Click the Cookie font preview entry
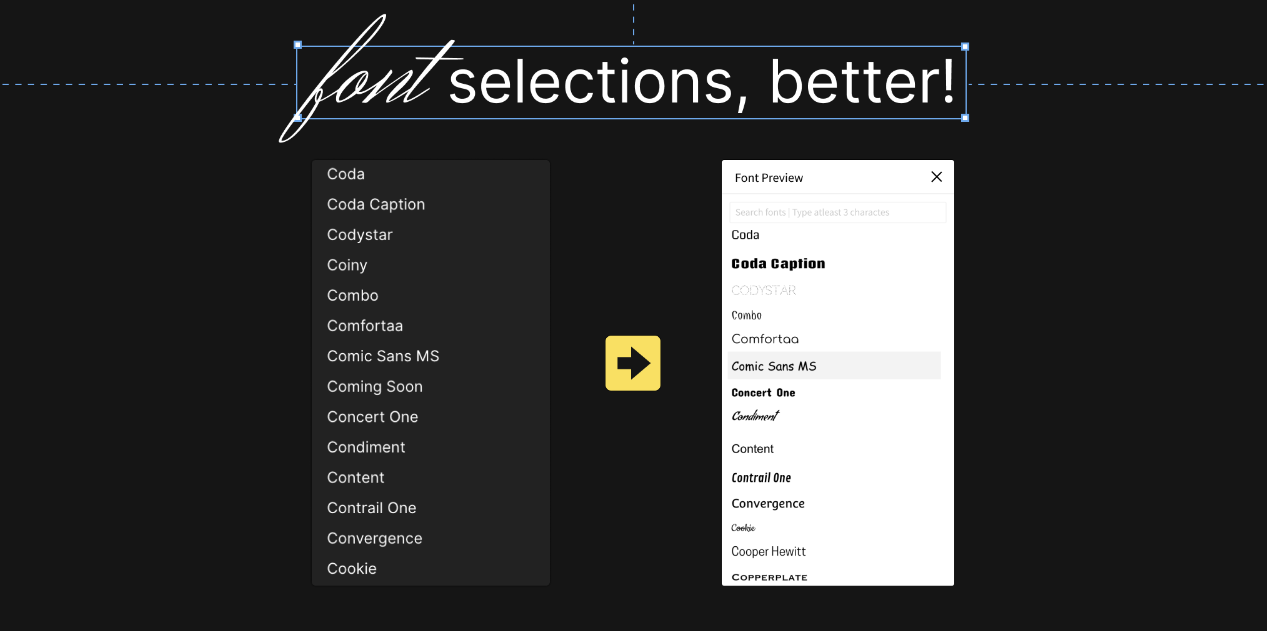Viewport: 1267px width, 631px height. [744, 527]
